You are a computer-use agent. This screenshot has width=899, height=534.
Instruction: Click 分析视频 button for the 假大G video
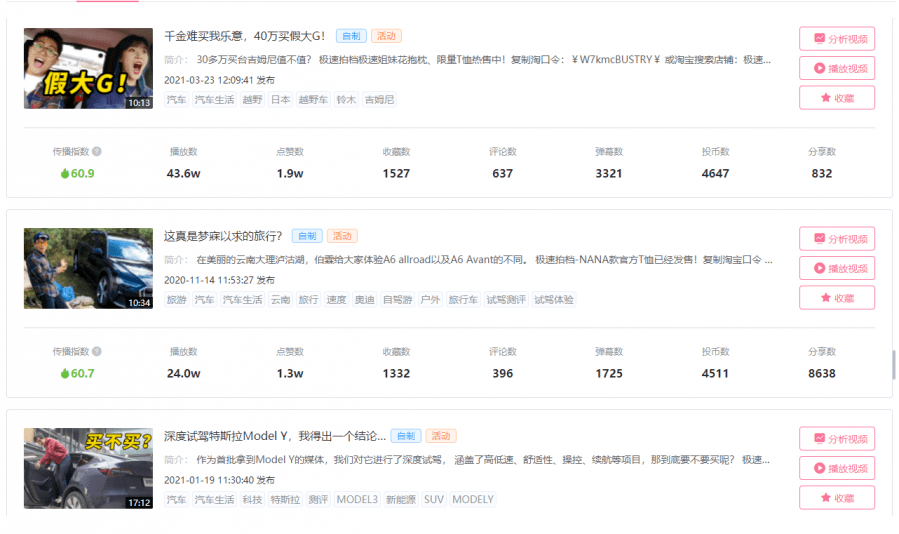(837, 39)
